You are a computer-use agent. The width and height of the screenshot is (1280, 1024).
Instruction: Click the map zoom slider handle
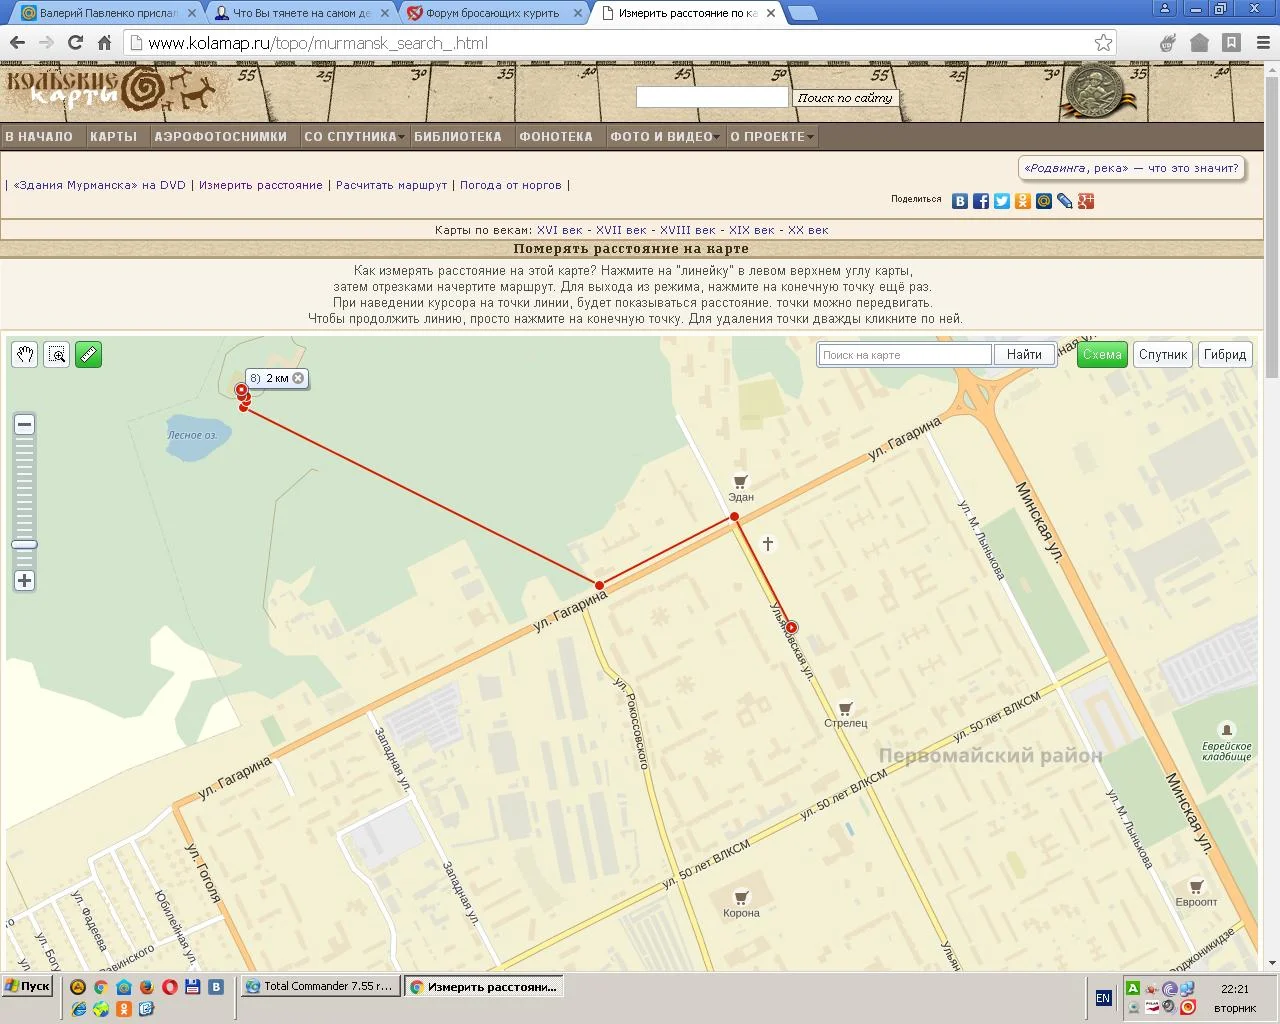[25, 545]
